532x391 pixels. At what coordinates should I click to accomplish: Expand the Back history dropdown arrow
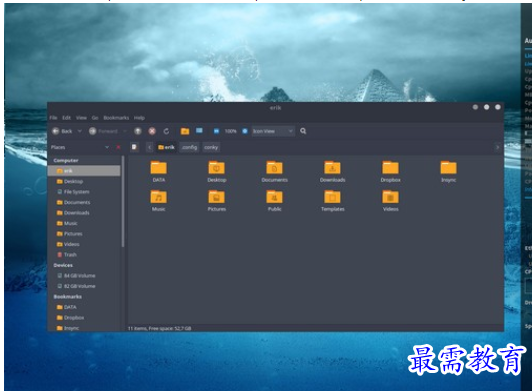click(80, 131)
